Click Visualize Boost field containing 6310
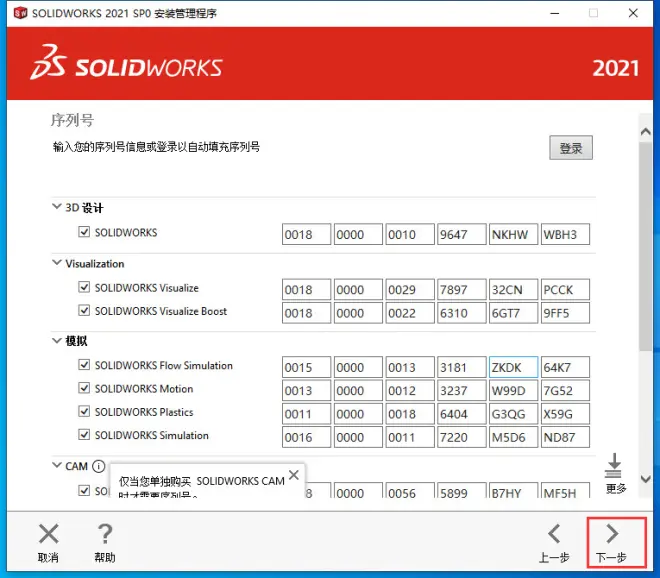The width and height of the screenshot is (660, 578). [x=462, y=313]
